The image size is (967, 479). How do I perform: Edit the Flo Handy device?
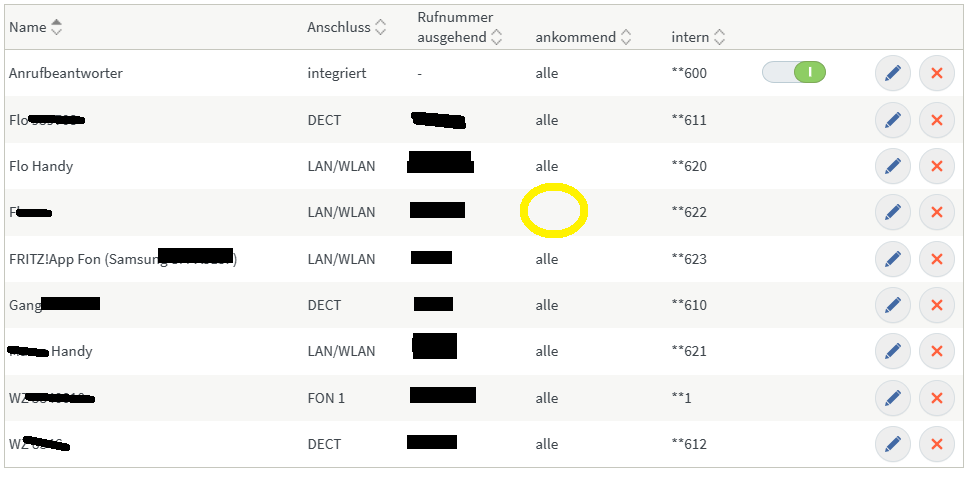[892, 166]
